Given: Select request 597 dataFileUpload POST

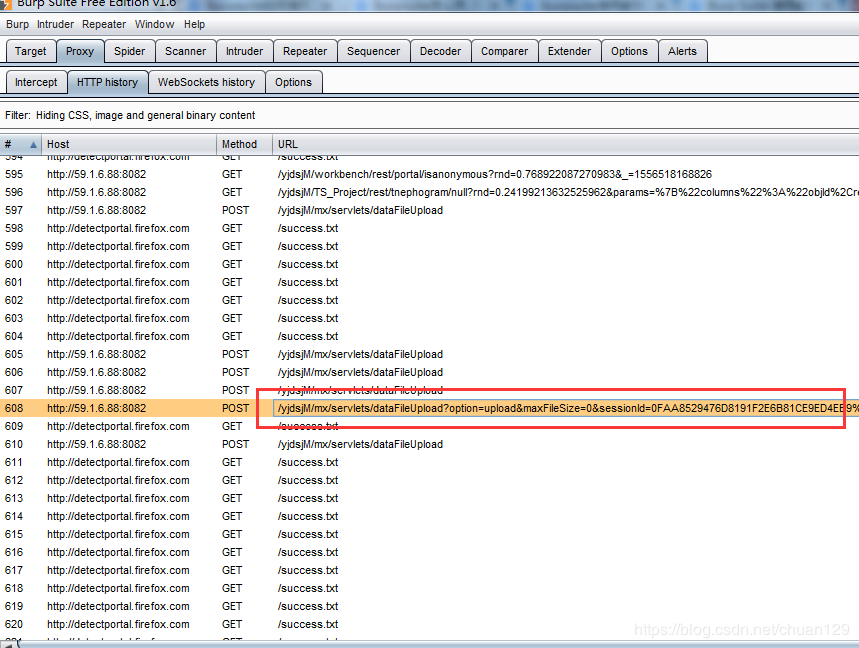Looking at the screenshot, I should 430,210.
